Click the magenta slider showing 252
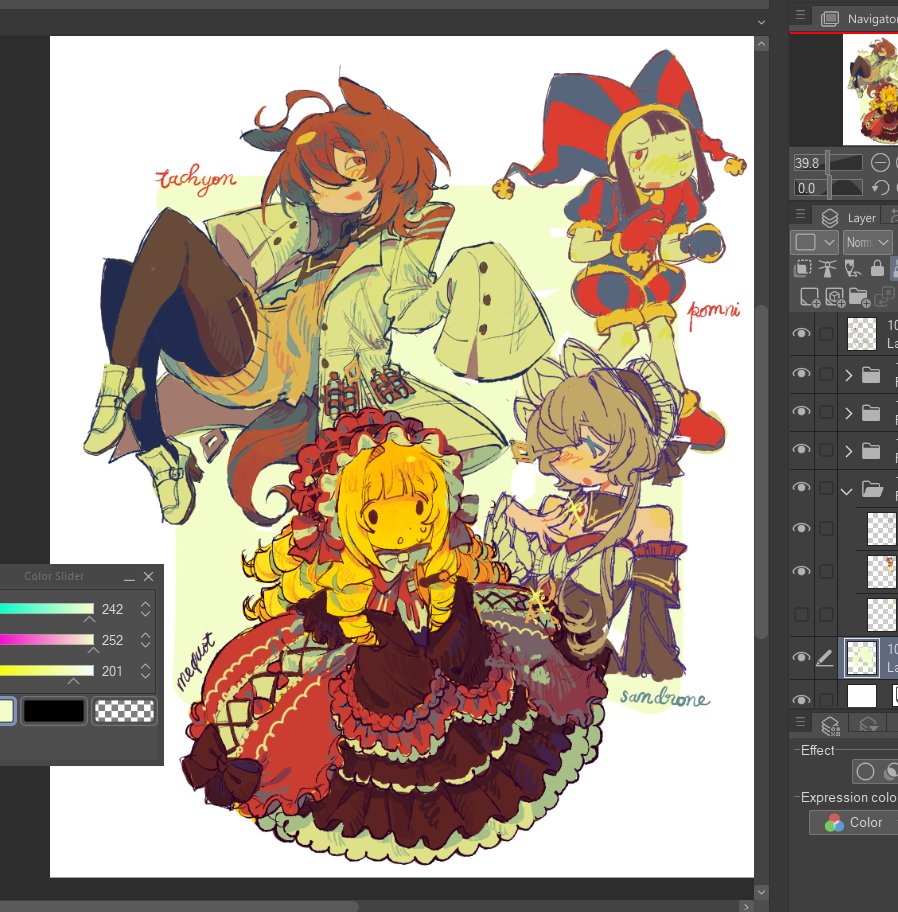This screenshot has width=898, height=912. (x=47, y=639)
